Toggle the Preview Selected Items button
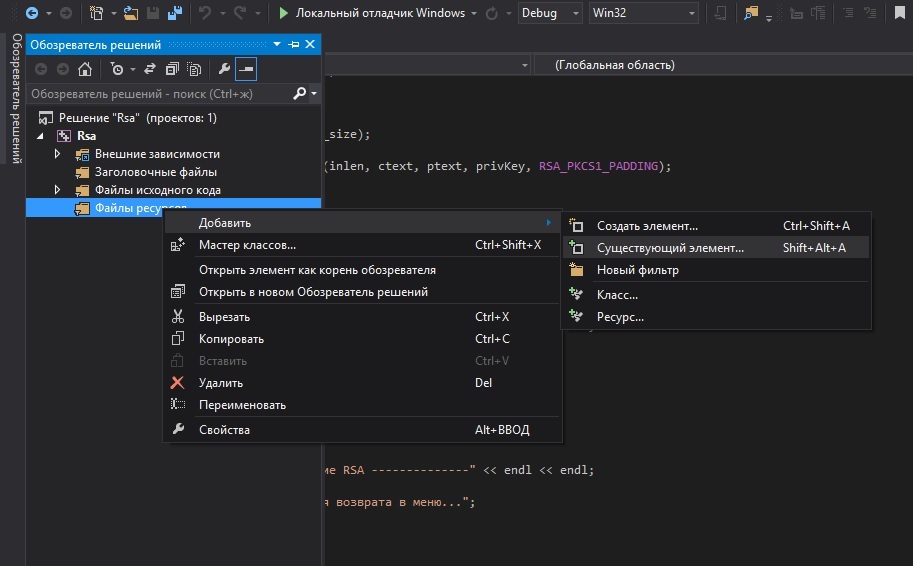The image size is (913, 566). point(245,69)
